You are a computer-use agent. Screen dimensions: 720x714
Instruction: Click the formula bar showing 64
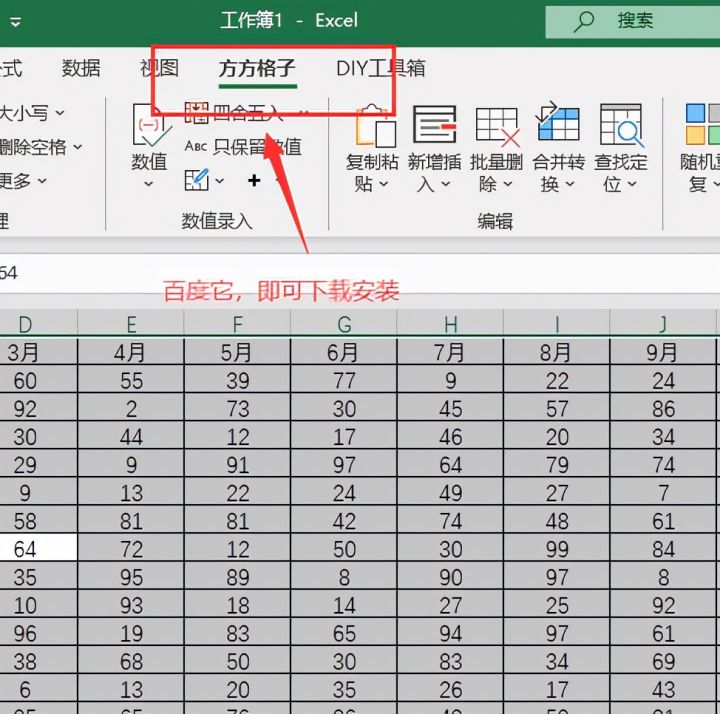tap(360, 273)
